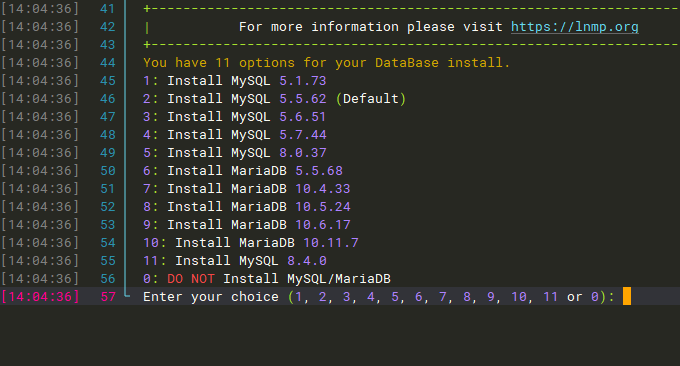
Task: Select the 'Install MariaDB 10.5.24' line
Action: click(x=247, y=207)
